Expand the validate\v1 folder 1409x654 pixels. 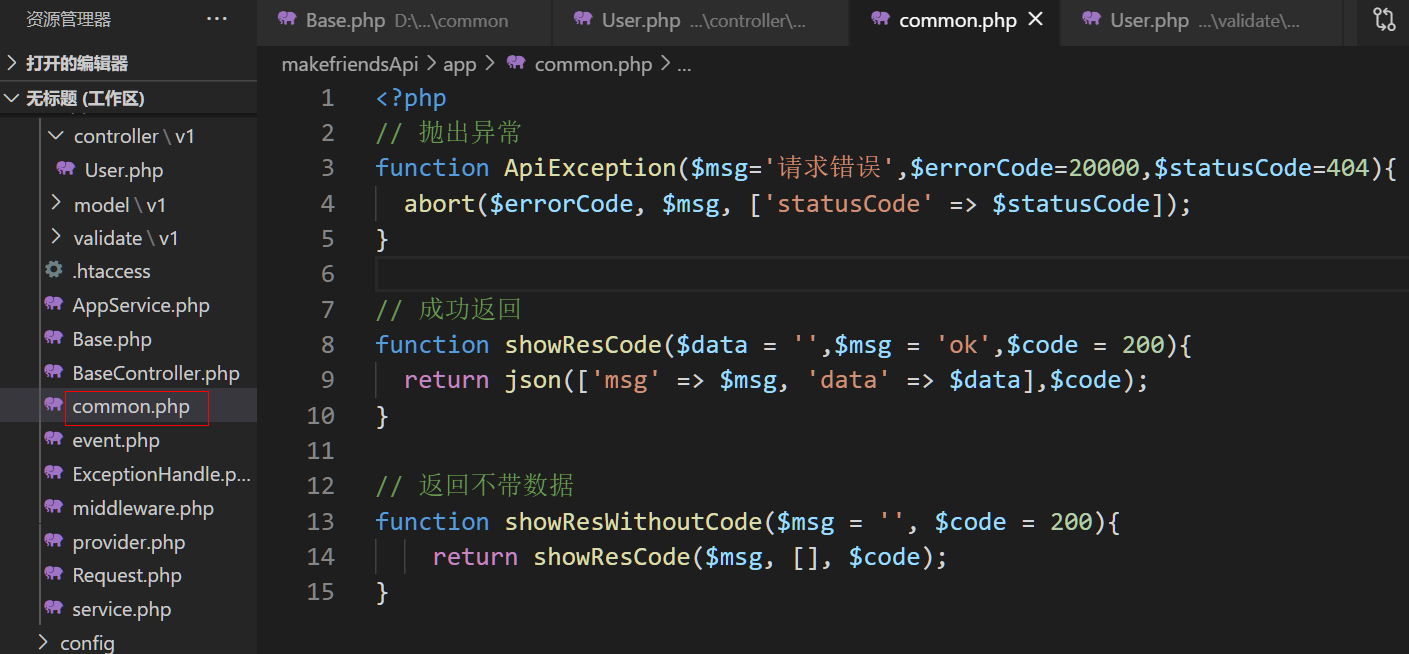click(56, 238)
